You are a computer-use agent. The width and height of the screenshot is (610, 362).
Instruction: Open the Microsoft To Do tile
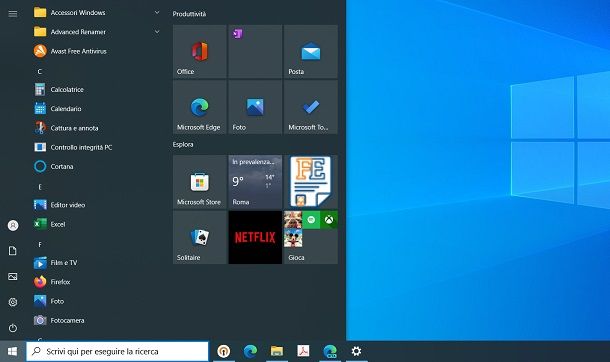click(x=311, y=107)
